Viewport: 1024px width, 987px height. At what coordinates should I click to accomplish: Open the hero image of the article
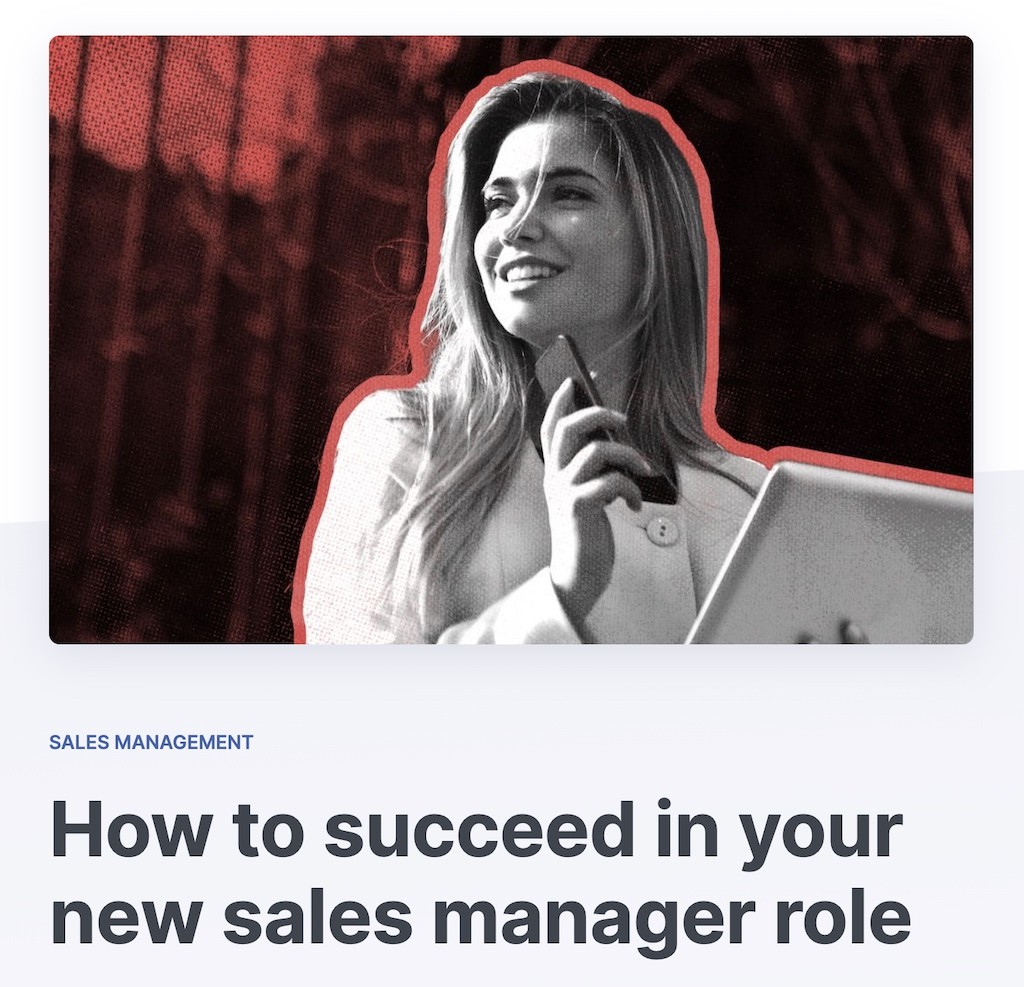pos(511,340)
